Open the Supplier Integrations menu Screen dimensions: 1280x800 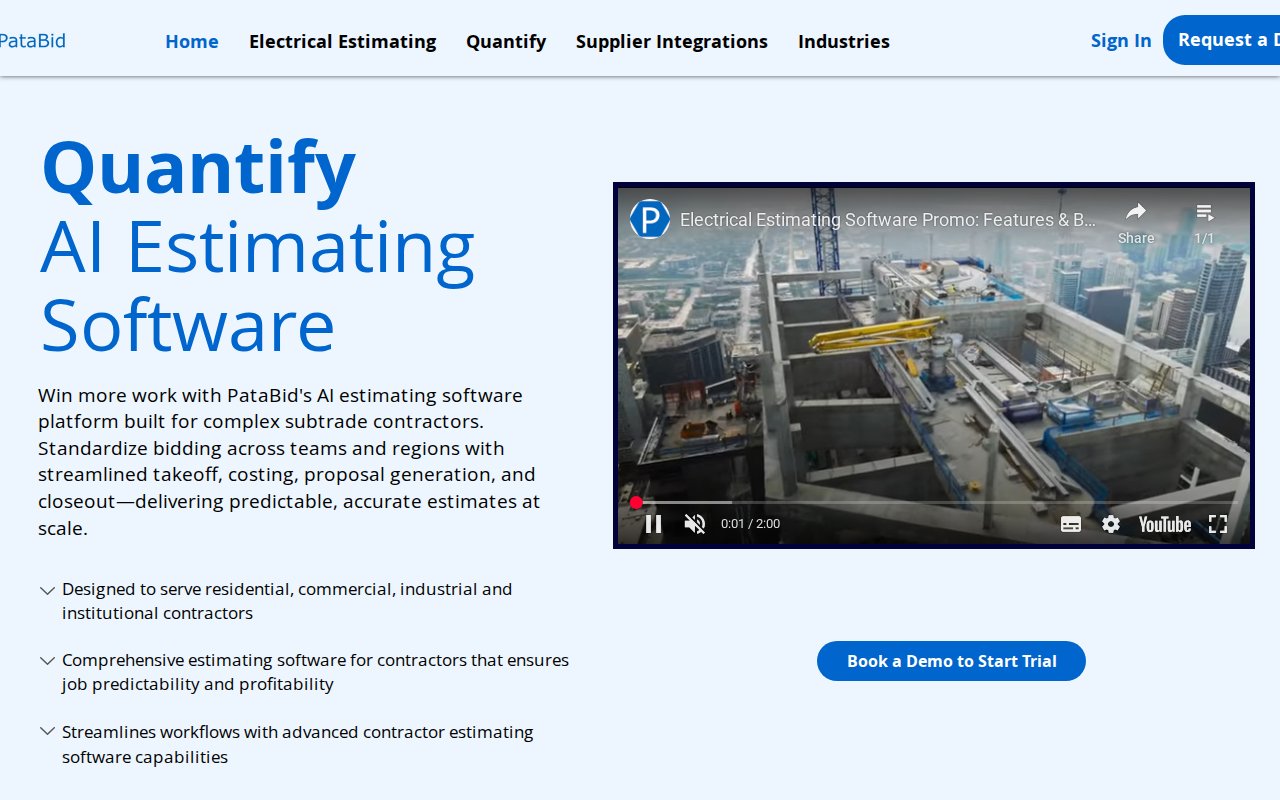671,41
